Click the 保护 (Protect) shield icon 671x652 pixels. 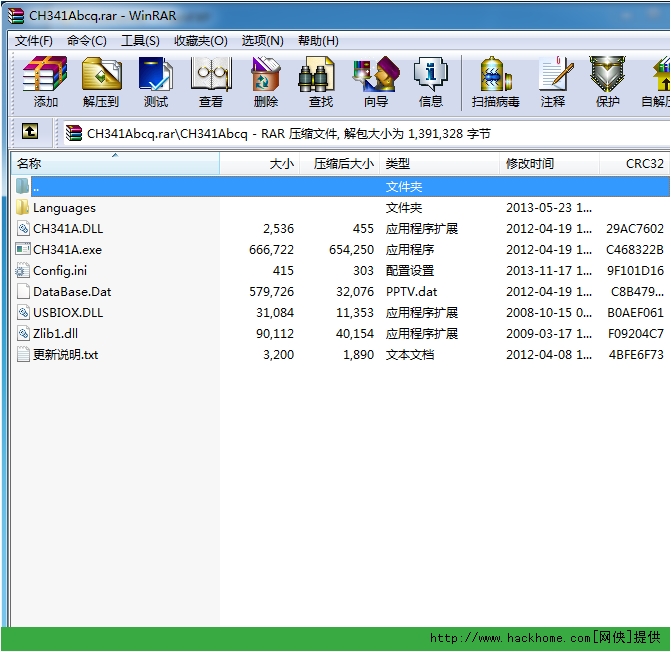[x=607, y=74]
